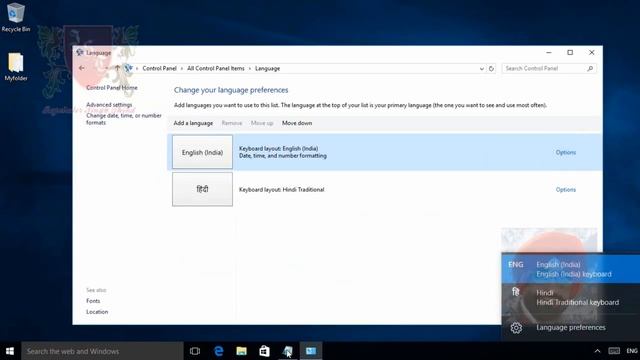The image size is (640, 360).
Task: Select the Myfolder desktop icon
Action: [x=16, y=67]
